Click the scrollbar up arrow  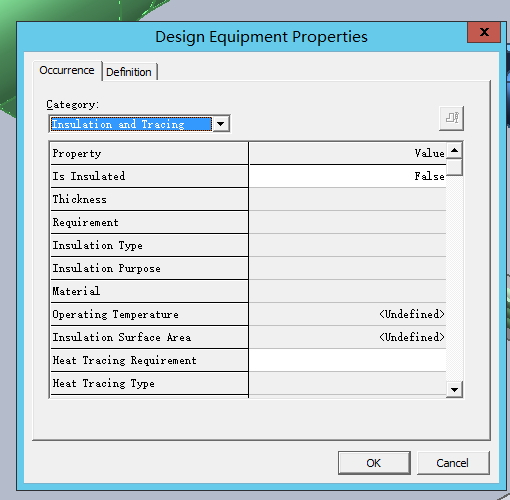pos(454,150)
